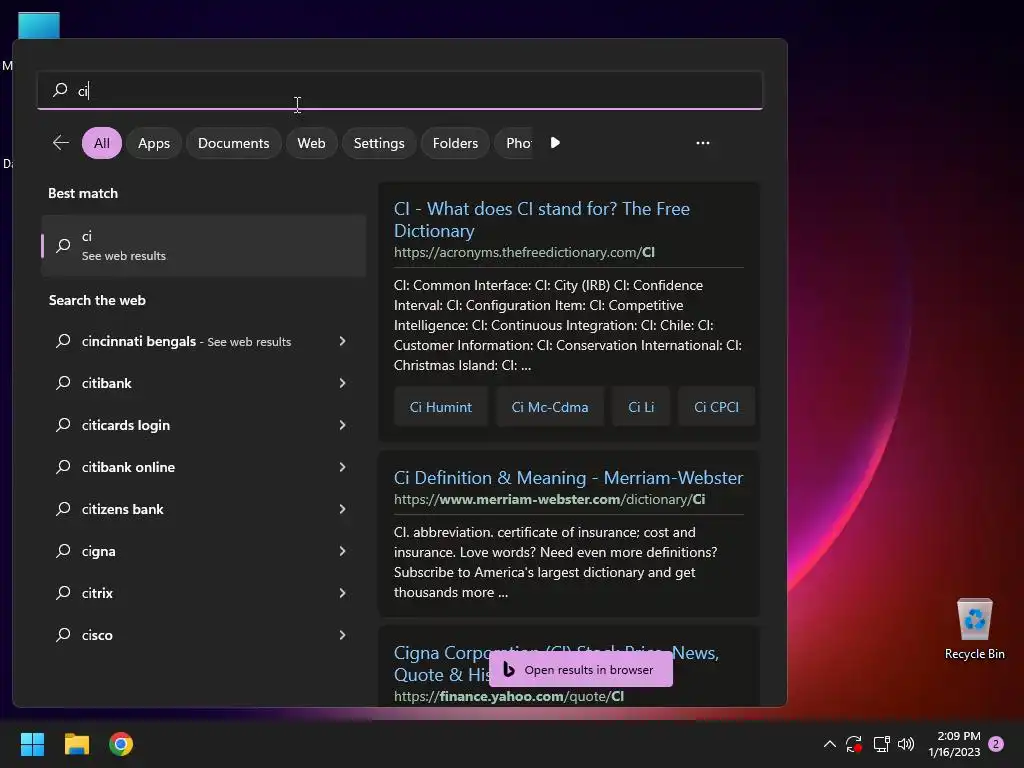This screenshot has height=768, width=1024.
Task: Click the search icon next to cigna
Action: [63, 551]
